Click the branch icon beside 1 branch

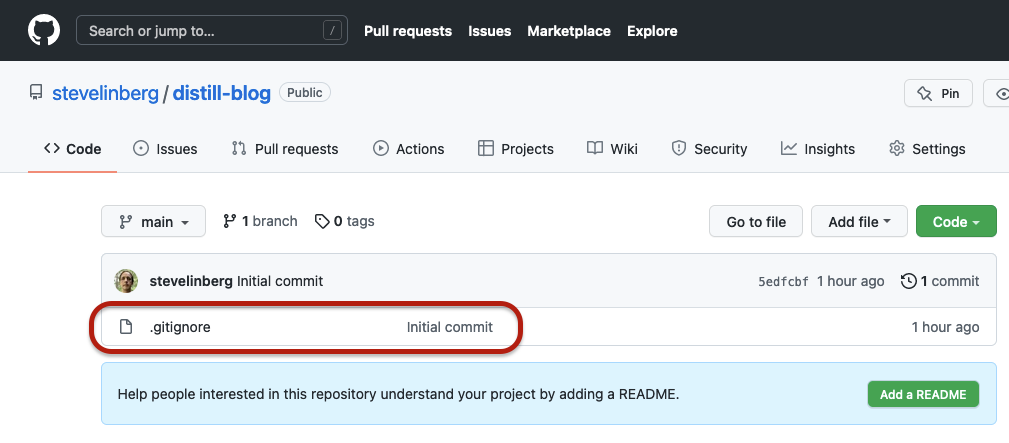(229, 222)
